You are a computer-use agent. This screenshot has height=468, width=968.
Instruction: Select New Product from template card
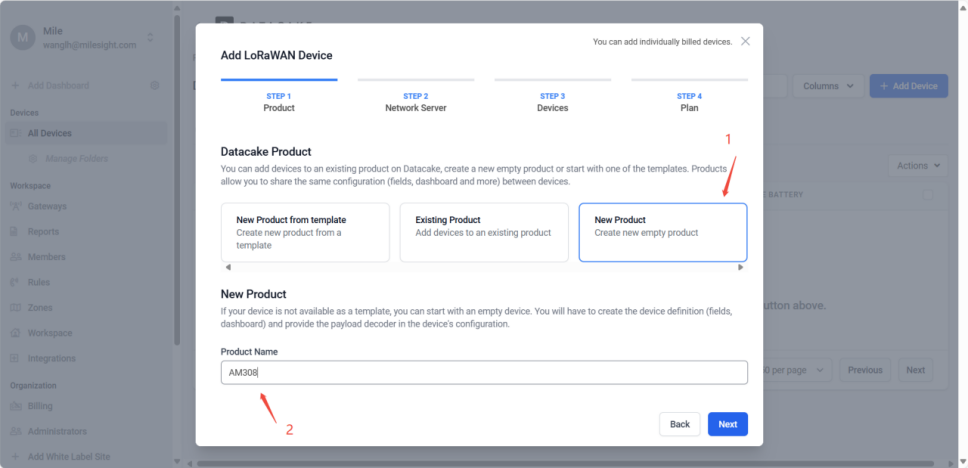(306, 233)
